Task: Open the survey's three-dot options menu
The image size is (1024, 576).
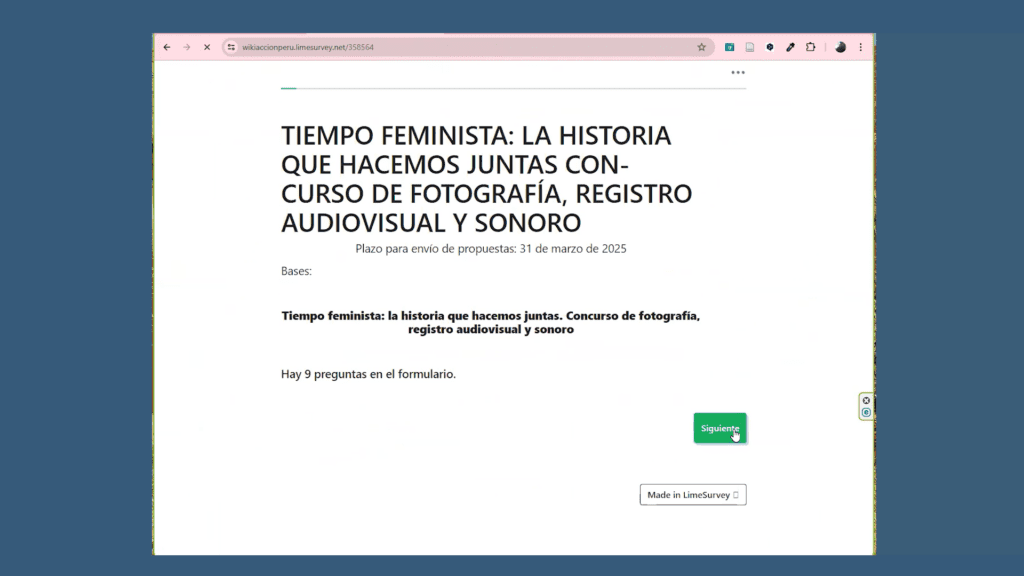Action: click(x=738, y=72)
